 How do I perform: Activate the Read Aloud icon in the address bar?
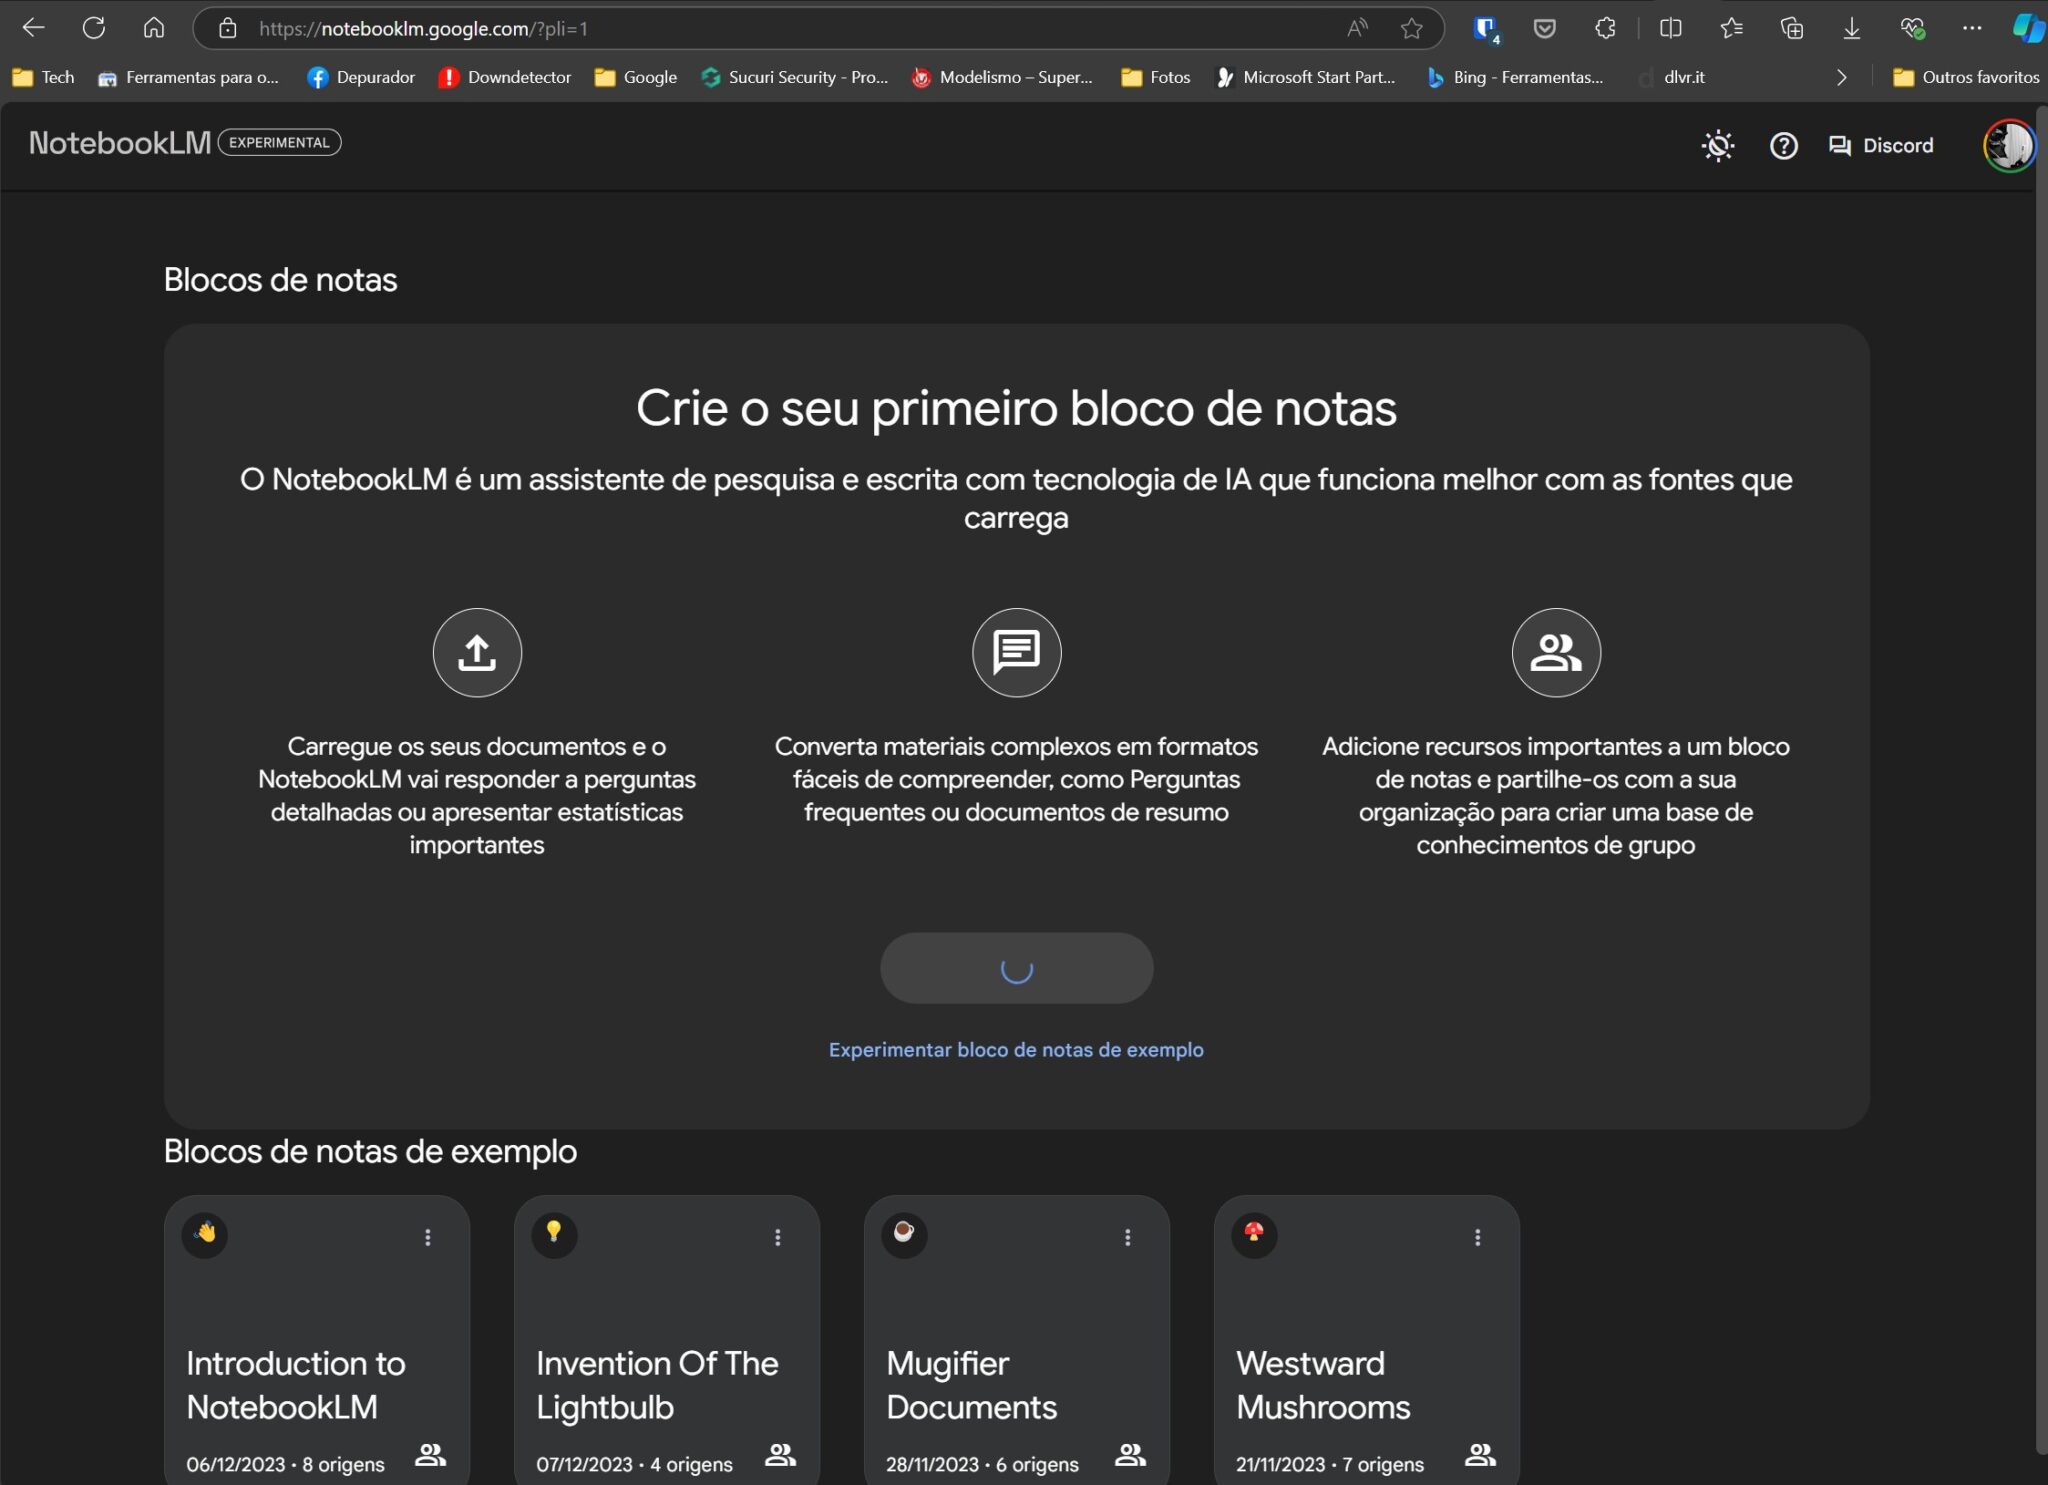point(1357,28)
